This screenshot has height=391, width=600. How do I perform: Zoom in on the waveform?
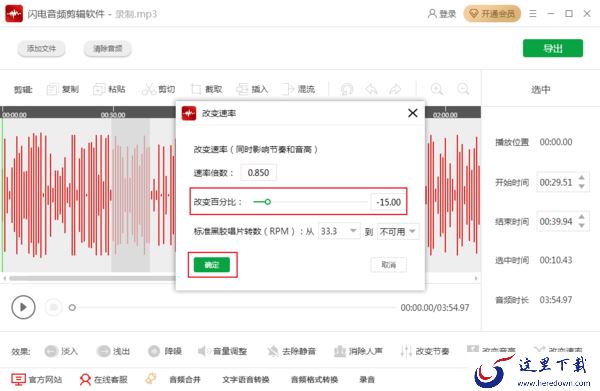coord(437,89)
